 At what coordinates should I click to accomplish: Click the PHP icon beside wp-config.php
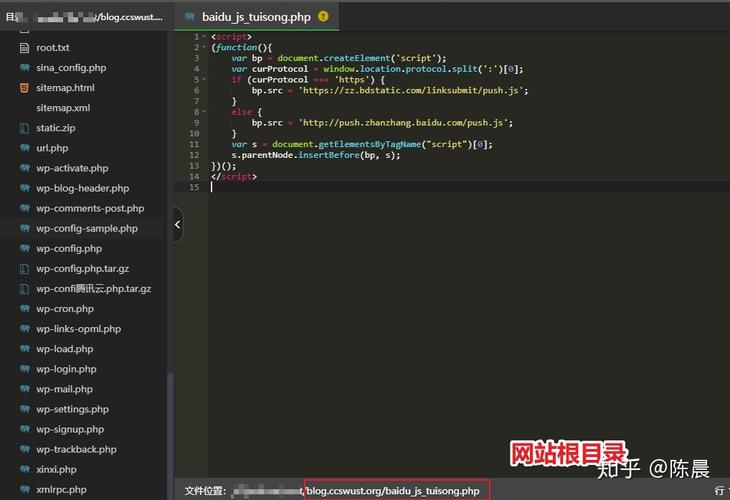(25, 248)
